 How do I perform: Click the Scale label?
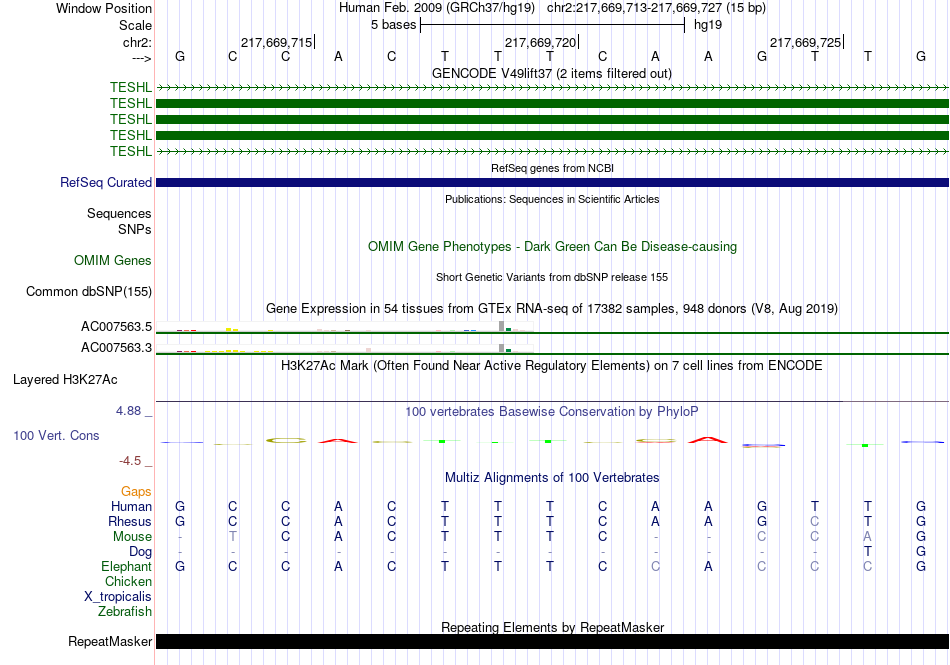pos(135,25)
